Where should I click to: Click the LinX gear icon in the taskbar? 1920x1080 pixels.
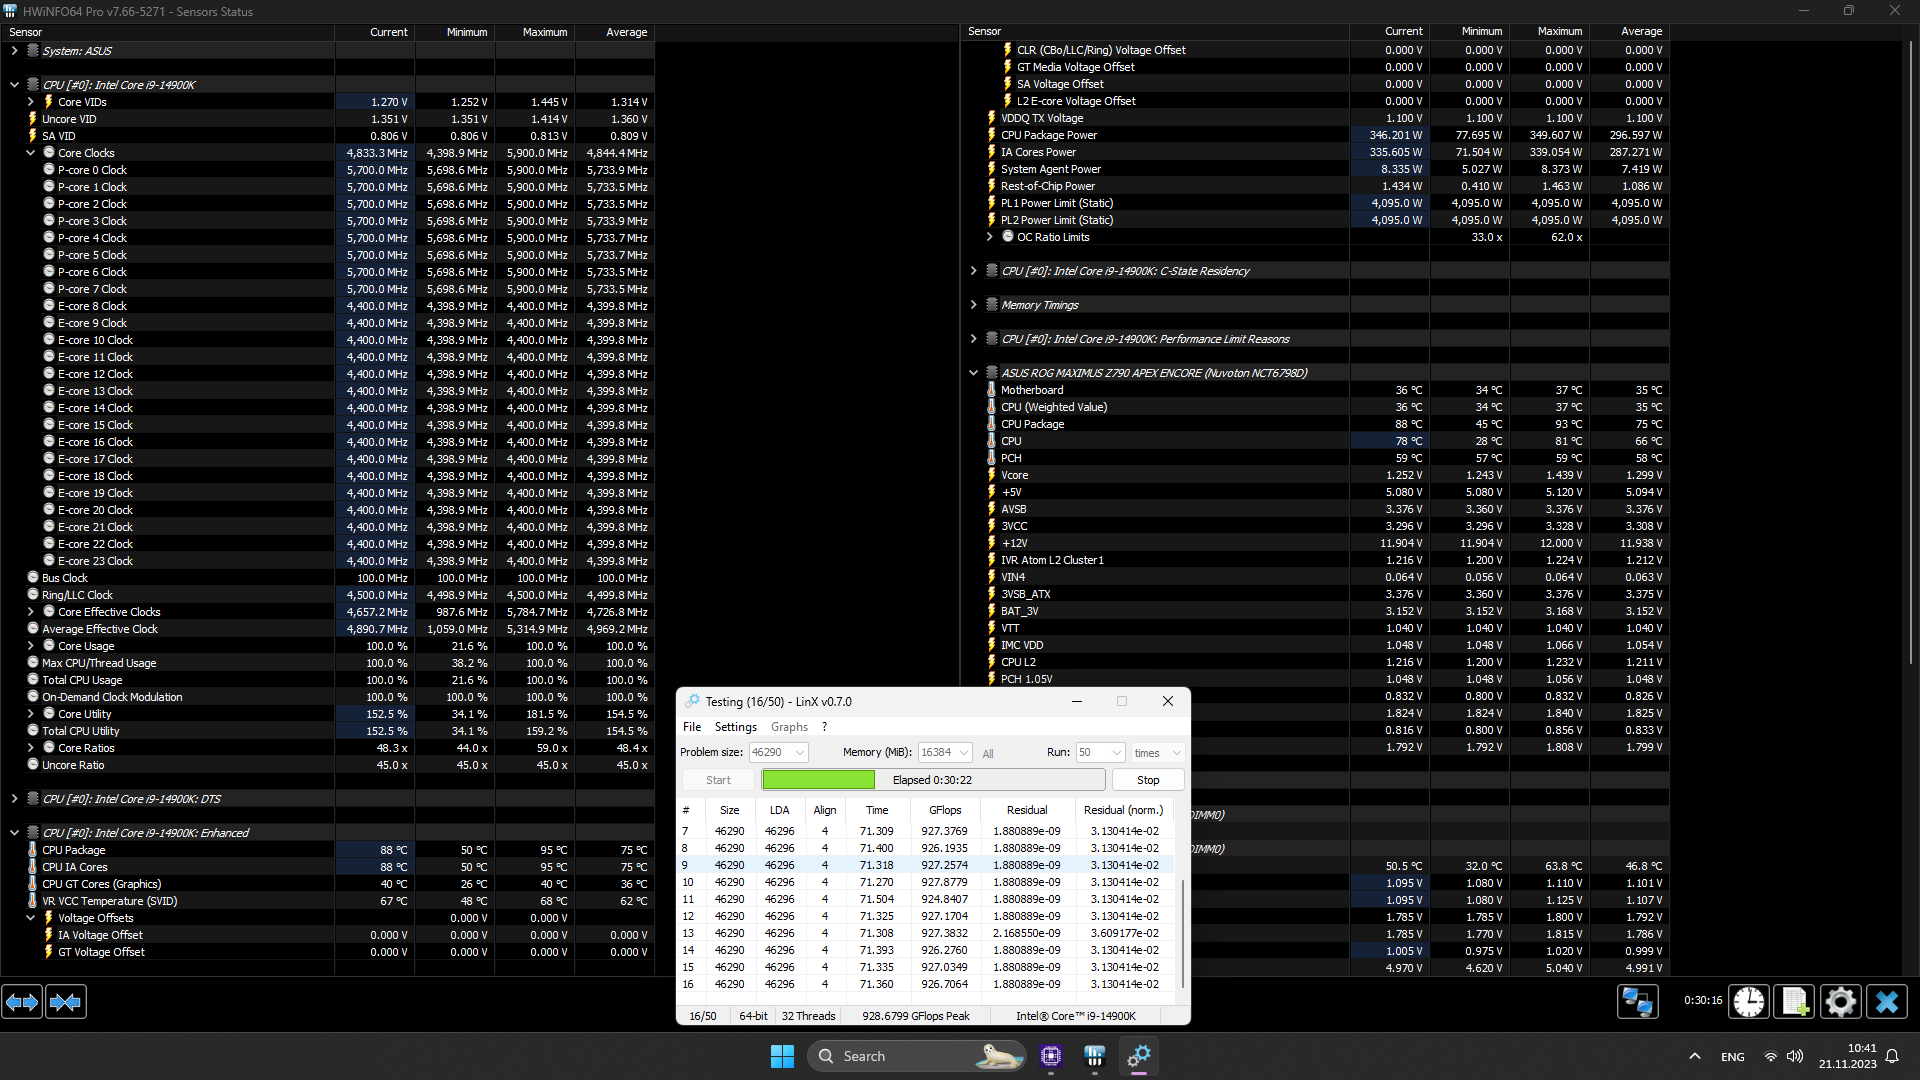(x=1139, y=1056)
